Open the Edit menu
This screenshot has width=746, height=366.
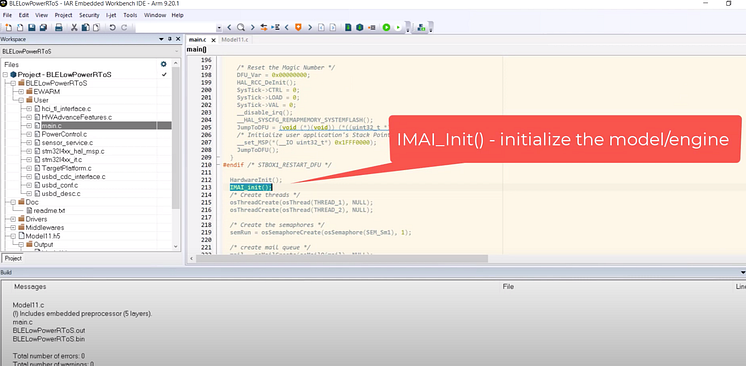(x=24, y=15)
